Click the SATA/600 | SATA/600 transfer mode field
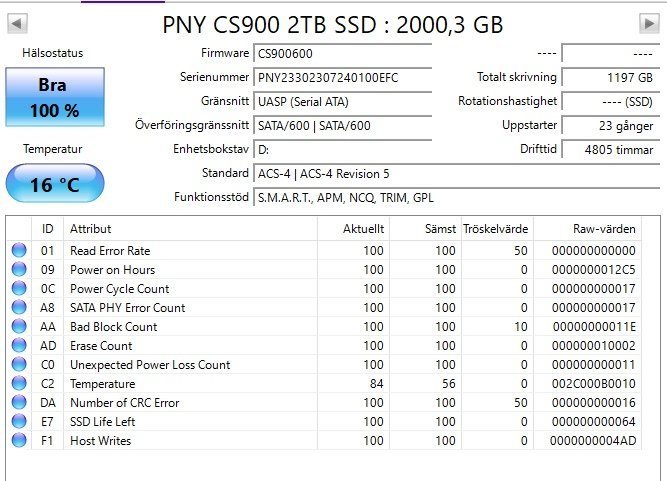667x481 pixels. pos(342,125)
